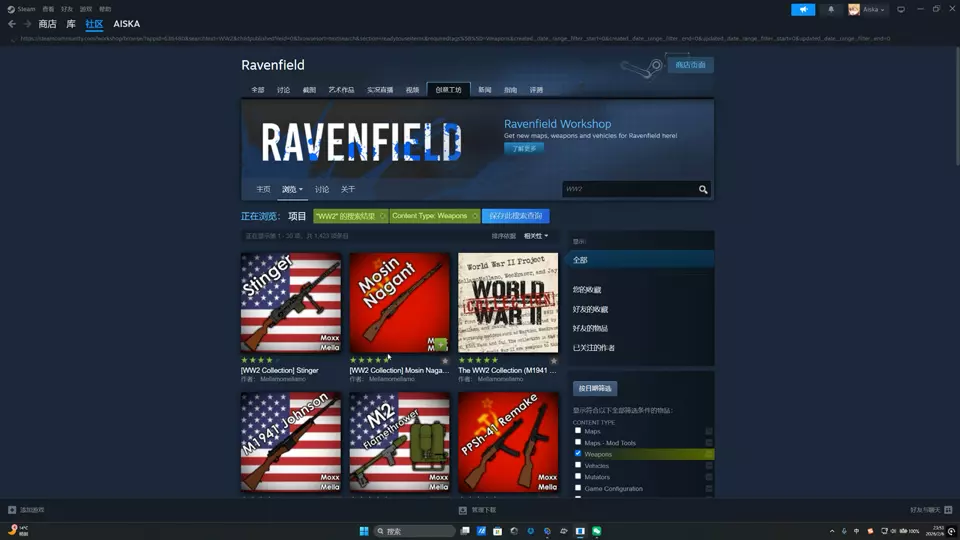Open 好友与聊天 friends and chat
960x540 pixels.
[931, 509]
